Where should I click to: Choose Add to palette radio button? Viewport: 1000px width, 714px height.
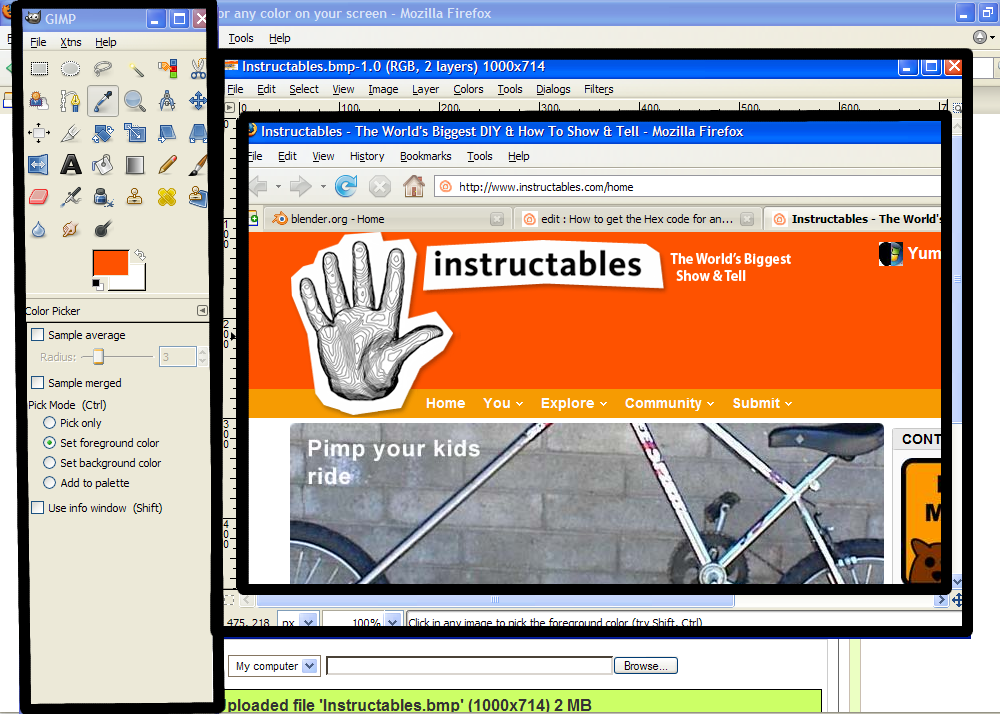coord(49,483)
